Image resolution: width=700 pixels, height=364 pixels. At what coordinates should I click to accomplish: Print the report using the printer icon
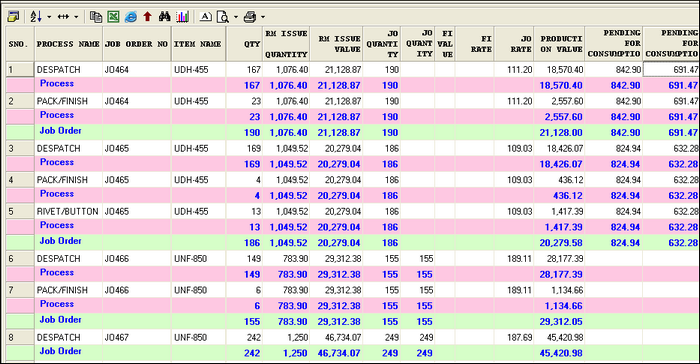[250, 17]
